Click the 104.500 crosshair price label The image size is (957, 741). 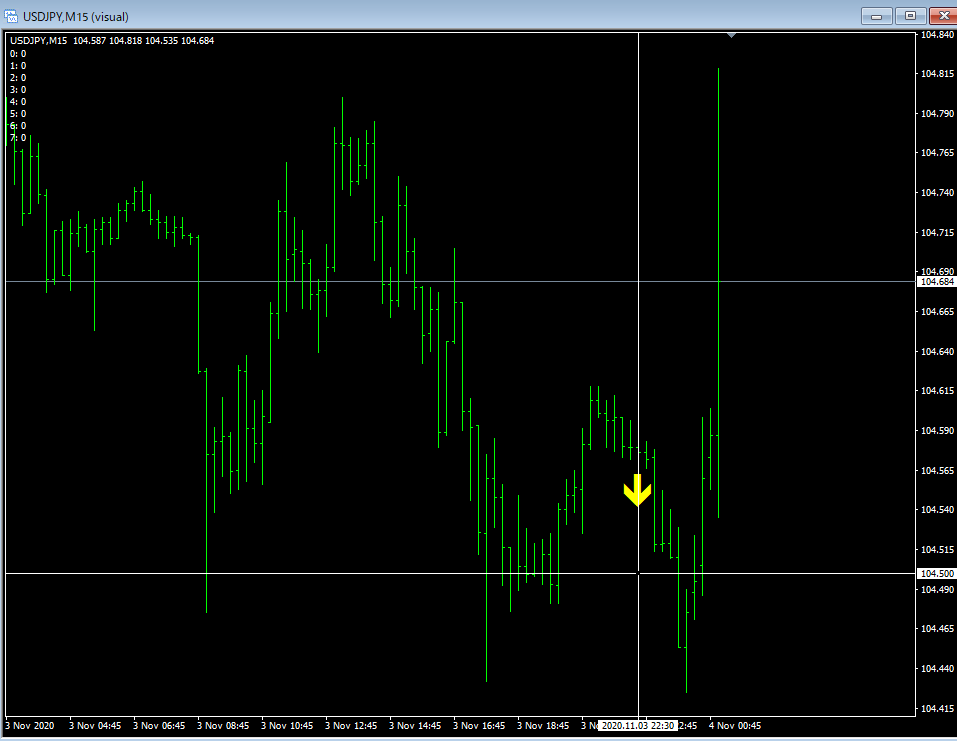[936, 573]
